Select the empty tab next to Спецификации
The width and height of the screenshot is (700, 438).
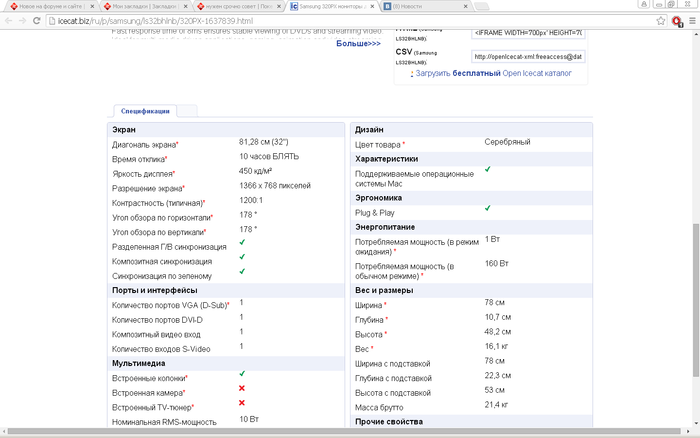tap(188, 111)
